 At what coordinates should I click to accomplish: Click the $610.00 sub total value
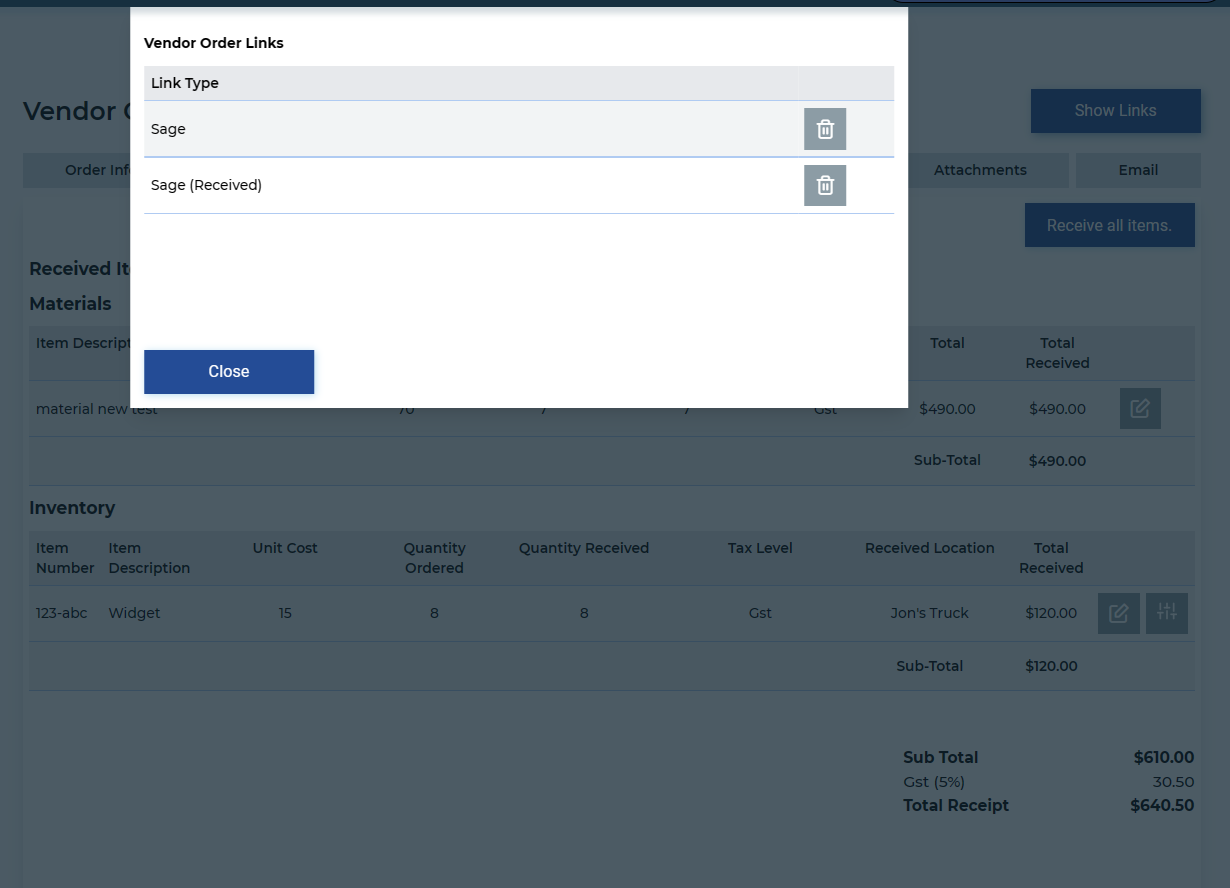coord(1164,758)
